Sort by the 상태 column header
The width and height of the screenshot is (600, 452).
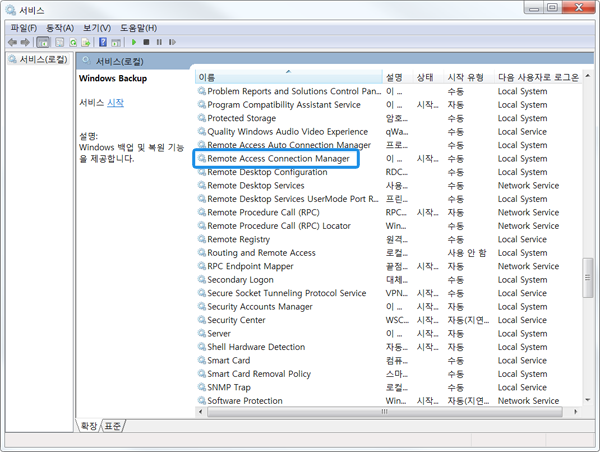(x=428, y=77)
